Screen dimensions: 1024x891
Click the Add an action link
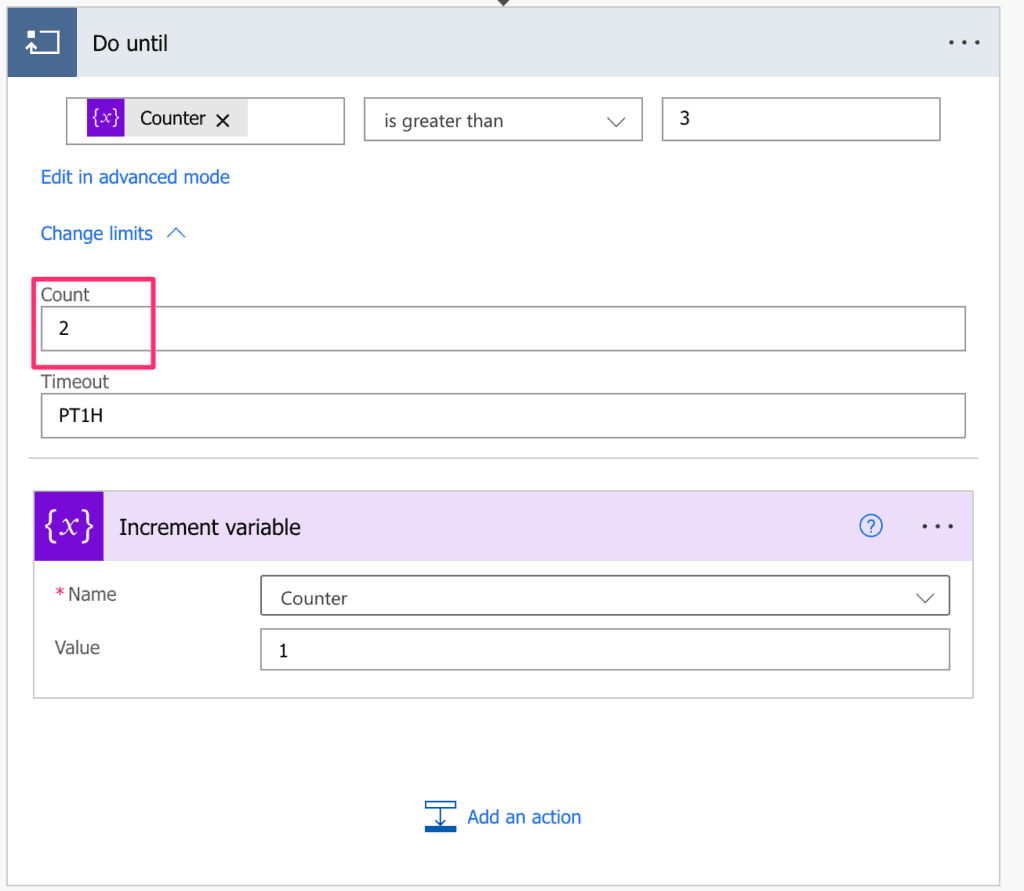coord(524,817)
